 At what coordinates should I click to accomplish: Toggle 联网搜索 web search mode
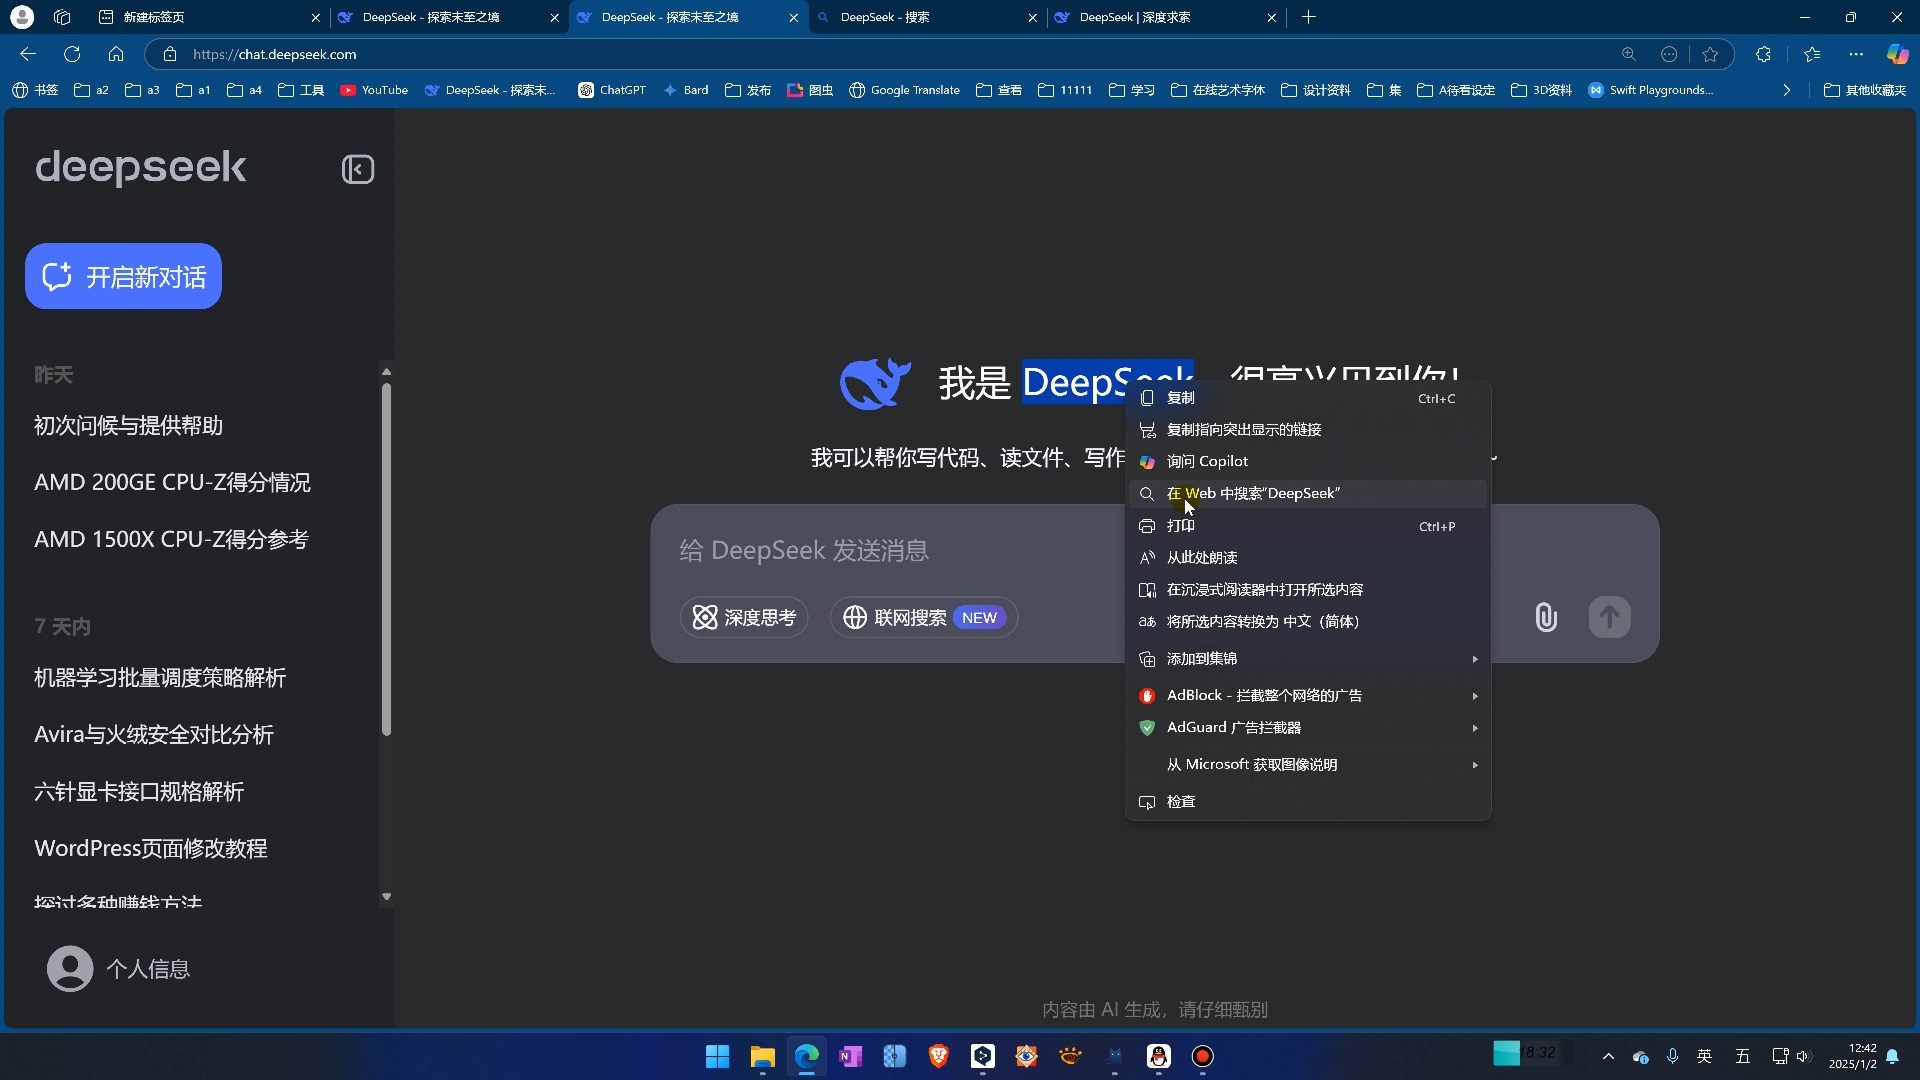924,618
